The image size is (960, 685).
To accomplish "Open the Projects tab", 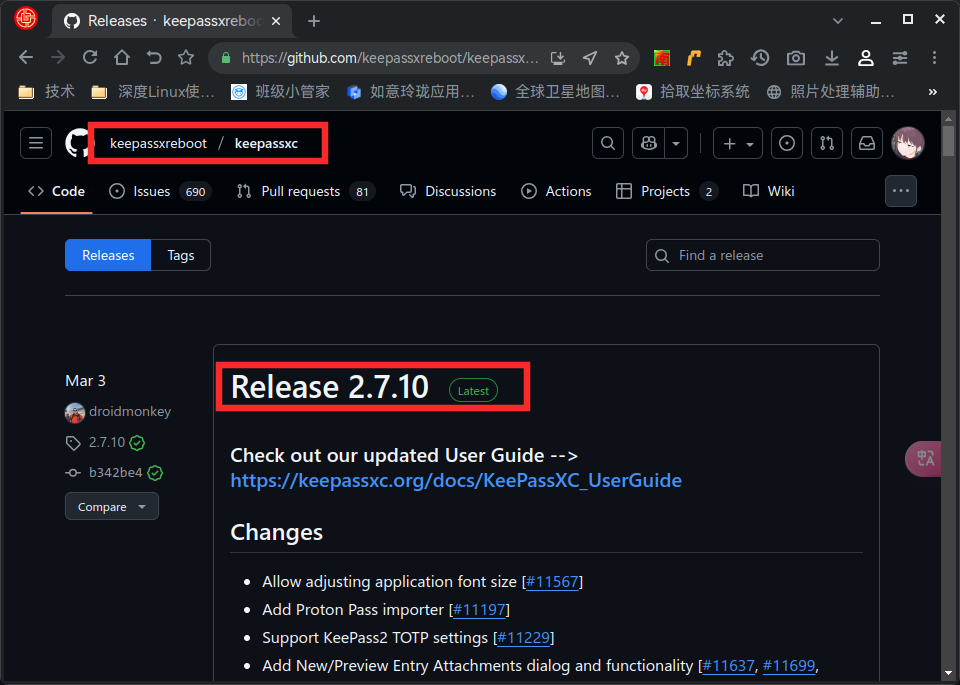I will (667, 192).
